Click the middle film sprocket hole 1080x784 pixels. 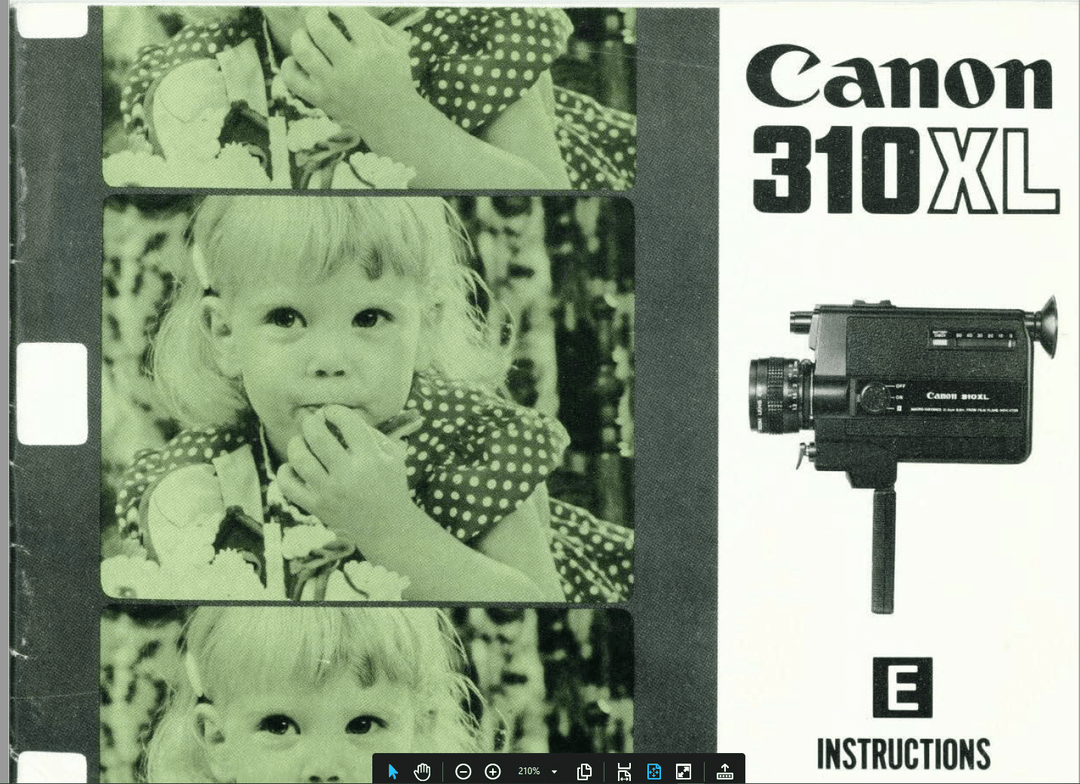tap(52, 393)
